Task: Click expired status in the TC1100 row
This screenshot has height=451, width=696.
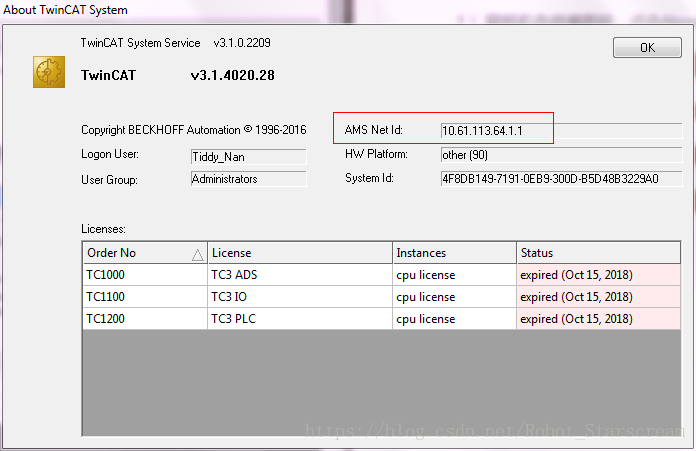Action: coord(598,297)
